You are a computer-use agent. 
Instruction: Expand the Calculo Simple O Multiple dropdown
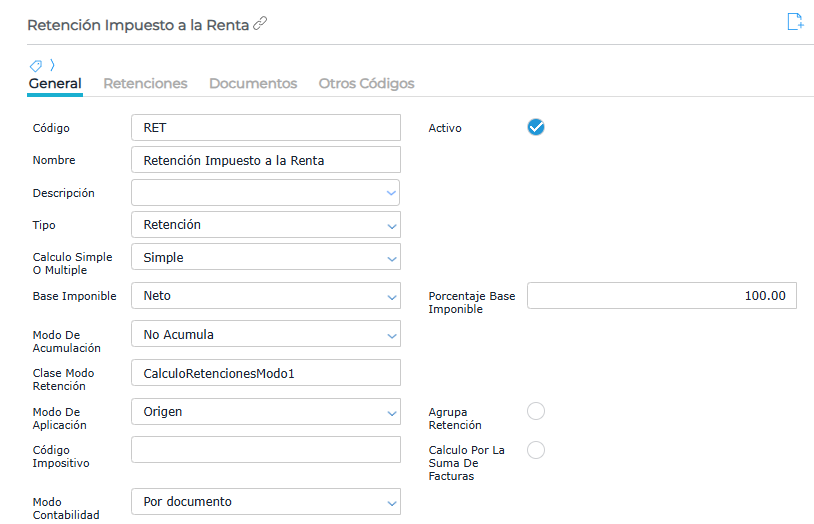coord(391,257)
